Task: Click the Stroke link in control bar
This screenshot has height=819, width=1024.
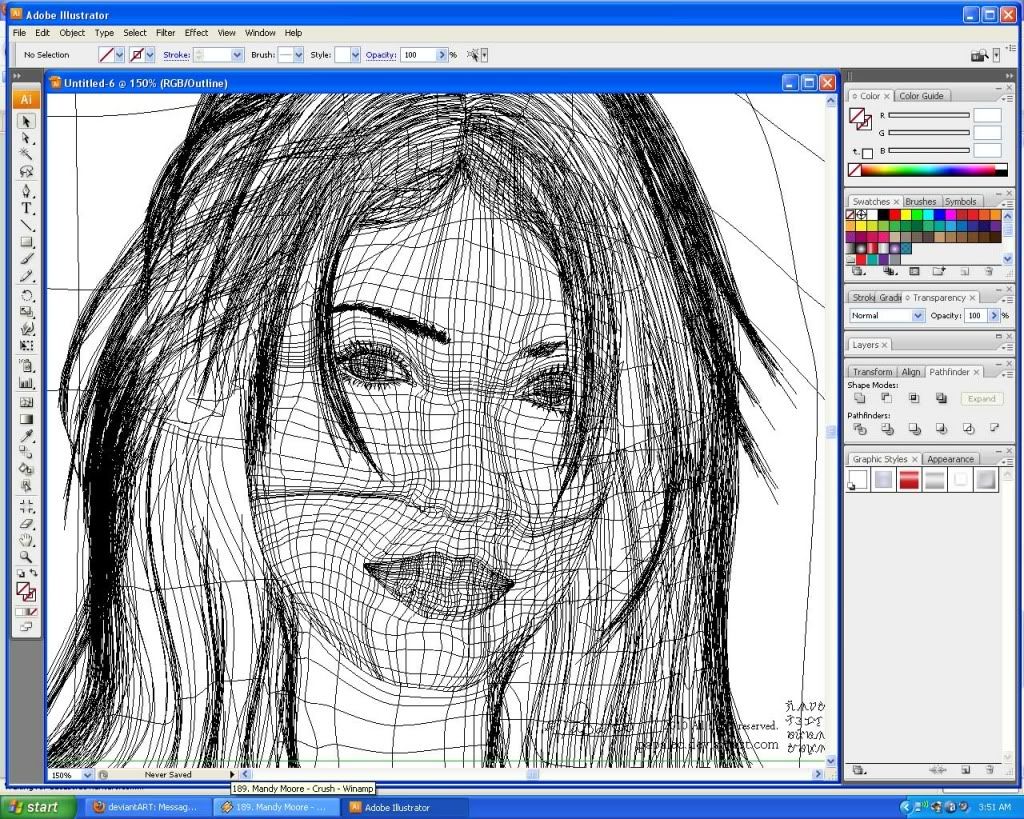Action: tap(176, 55)
